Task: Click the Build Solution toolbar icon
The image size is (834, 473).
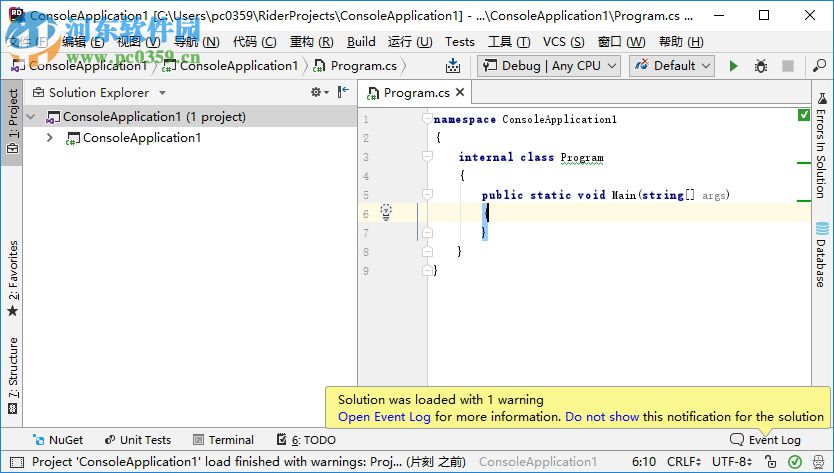Action: 453,66
